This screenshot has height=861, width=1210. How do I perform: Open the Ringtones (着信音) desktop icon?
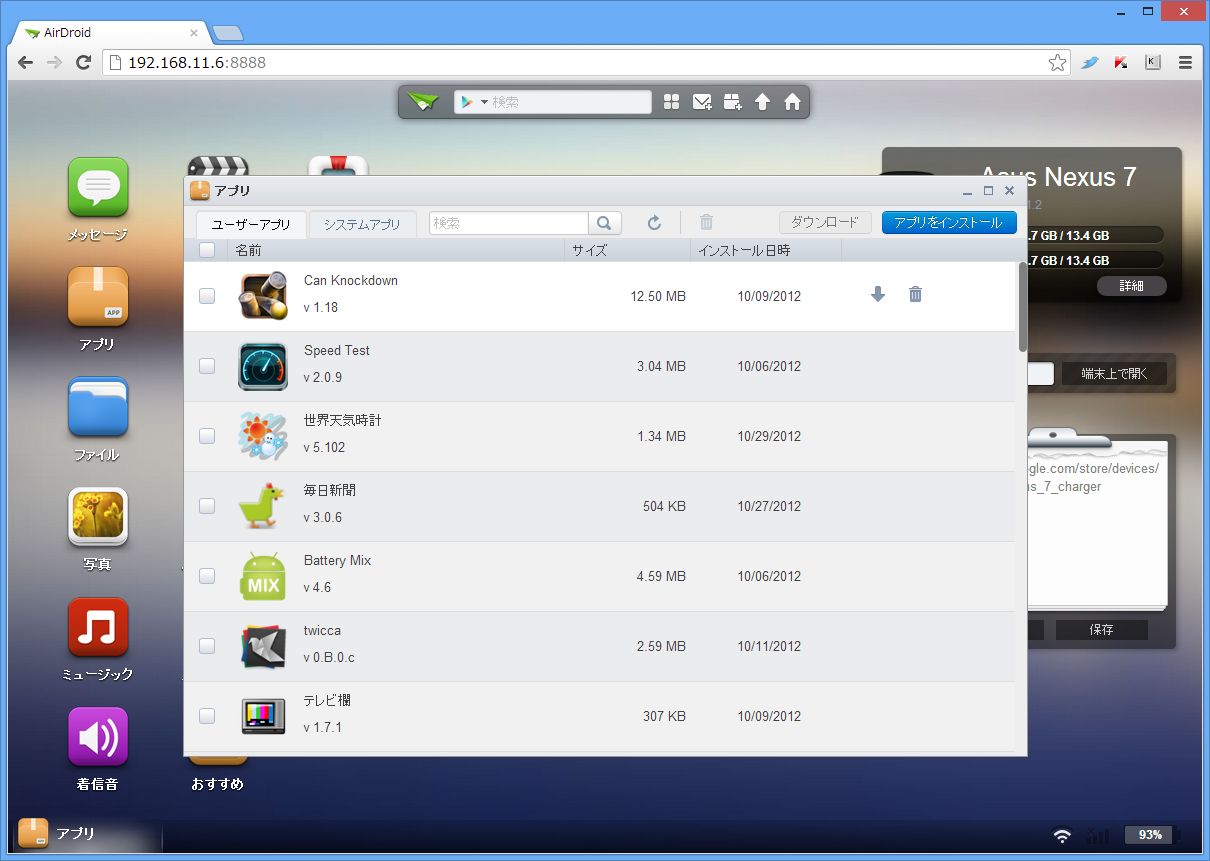coord(98,737)
